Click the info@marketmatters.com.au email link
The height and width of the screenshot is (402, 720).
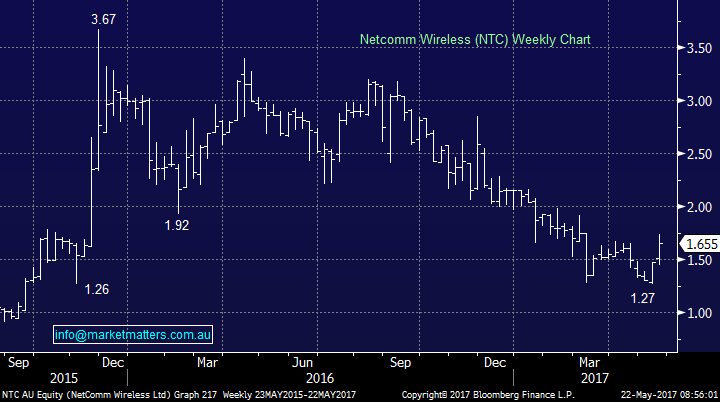point(133,334)
